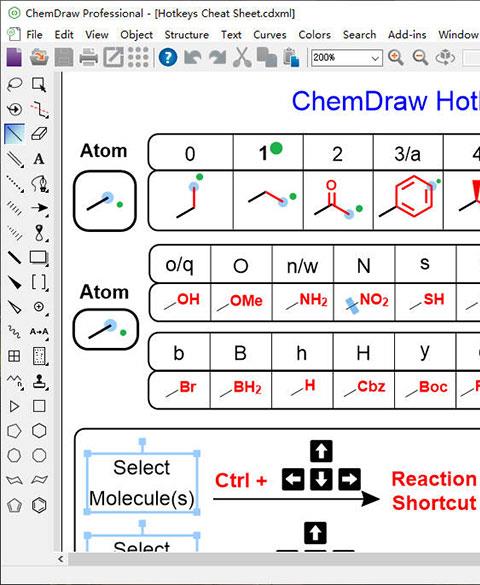Click the 'Ctrl +' red label
The image size is (480, 585).
pos(241,480)
